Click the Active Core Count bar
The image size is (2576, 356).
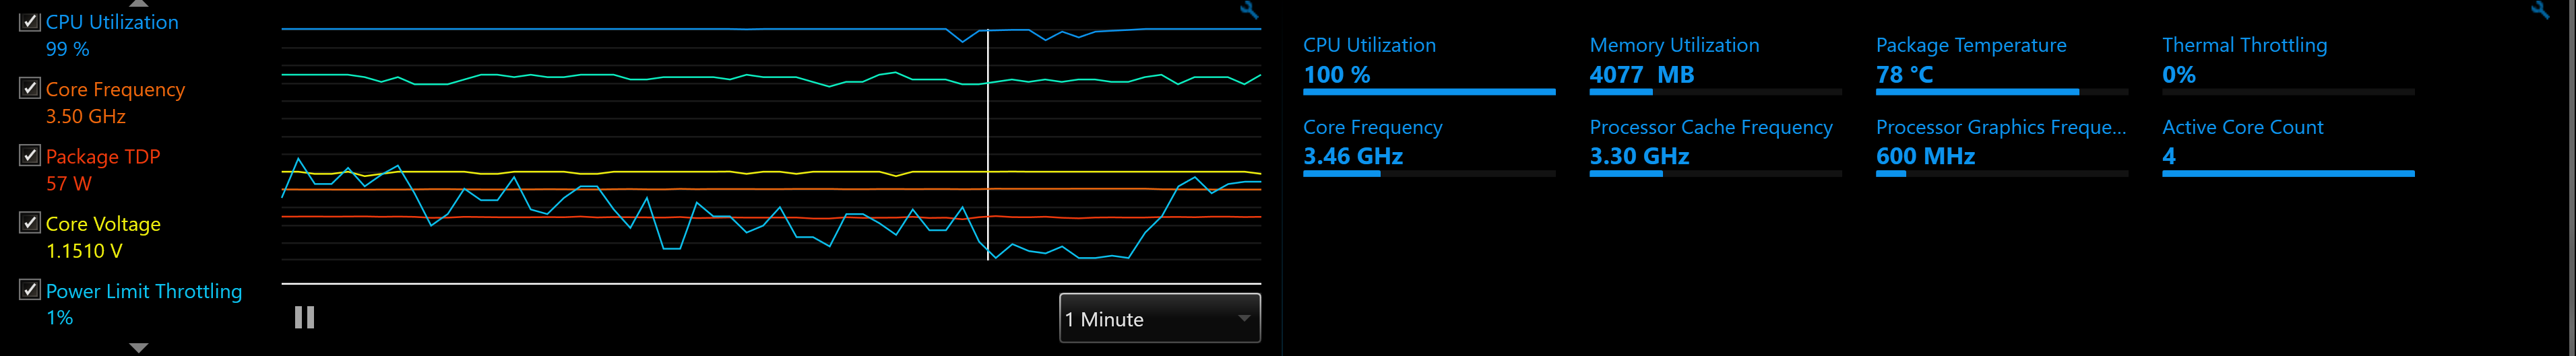pyautogui.click(x=2288, y=174)
